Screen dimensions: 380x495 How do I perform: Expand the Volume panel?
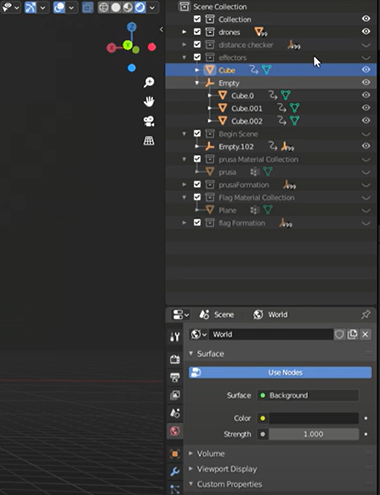coord(191,453)
